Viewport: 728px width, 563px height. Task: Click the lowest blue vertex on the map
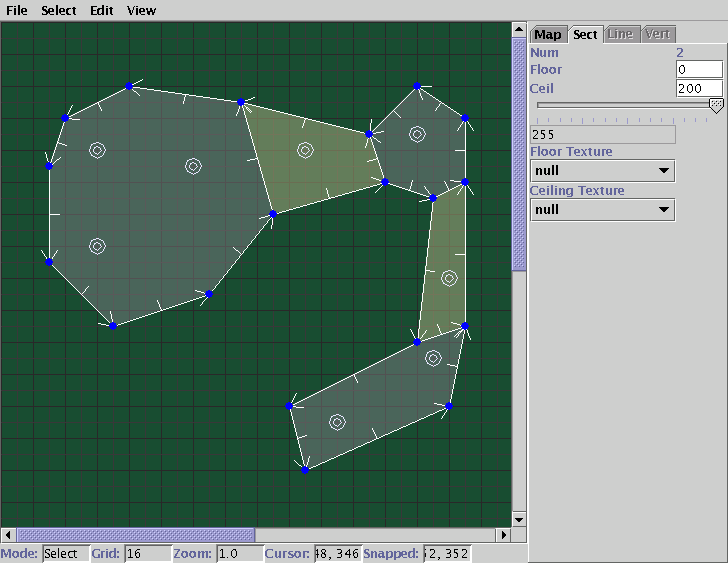coord(305,469)
